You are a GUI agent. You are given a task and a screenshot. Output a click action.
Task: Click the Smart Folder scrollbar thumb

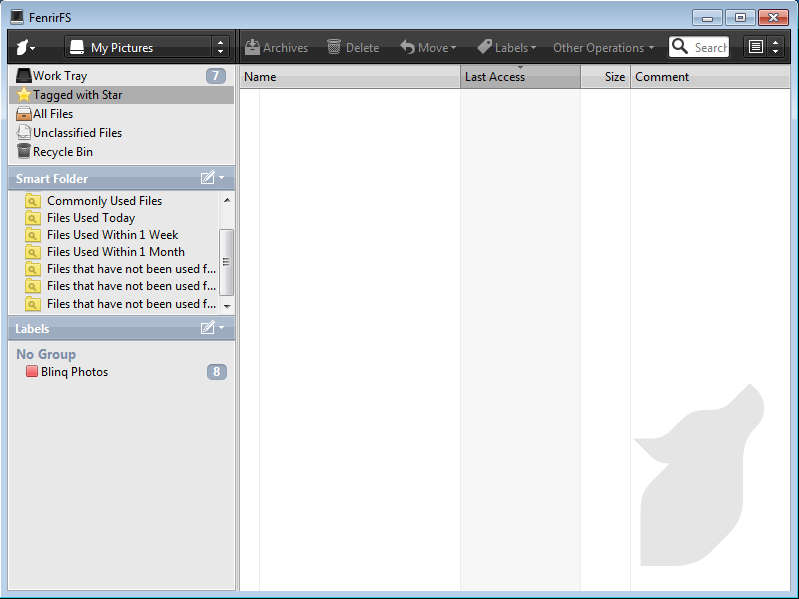tap(226, 262)
